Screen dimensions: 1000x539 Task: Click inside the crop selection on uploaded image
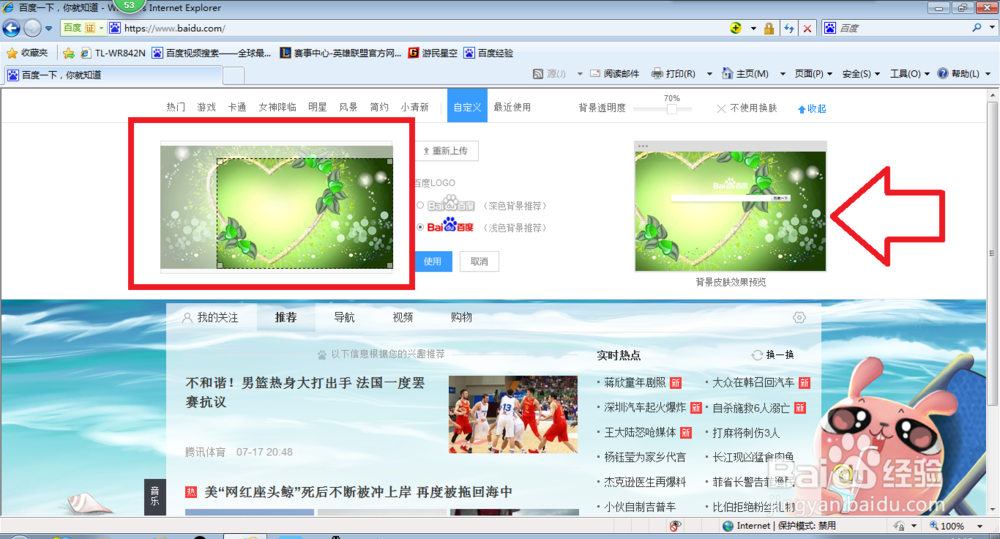point(304,213)
